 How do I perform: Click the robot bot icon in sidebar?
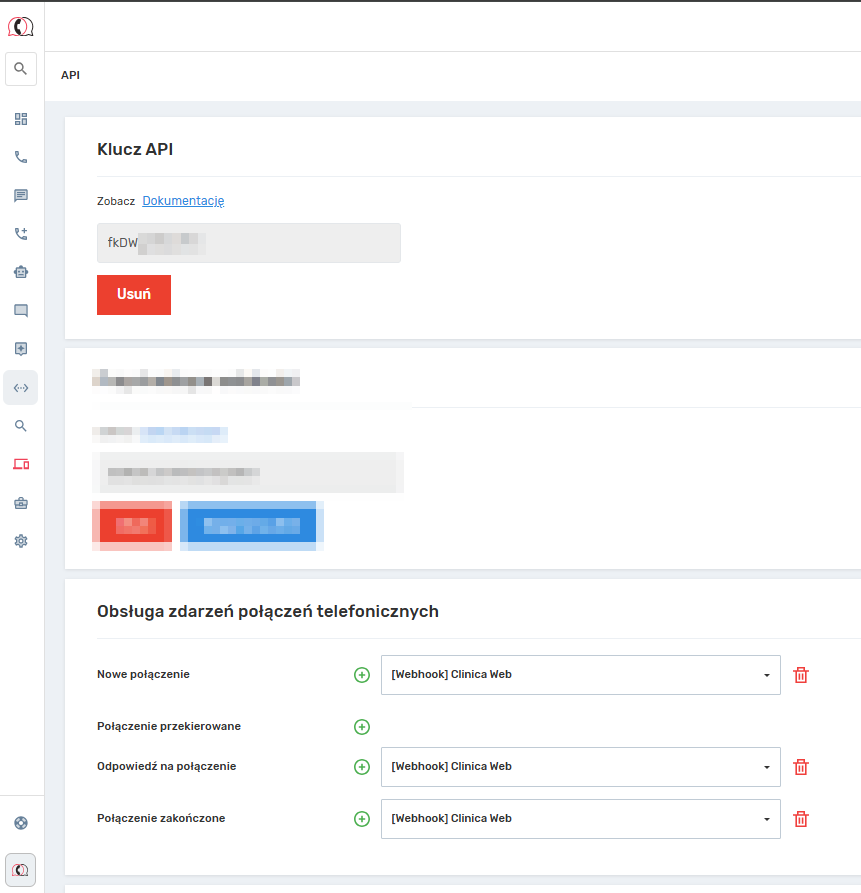pyautogui.click(x=21, y=272)
